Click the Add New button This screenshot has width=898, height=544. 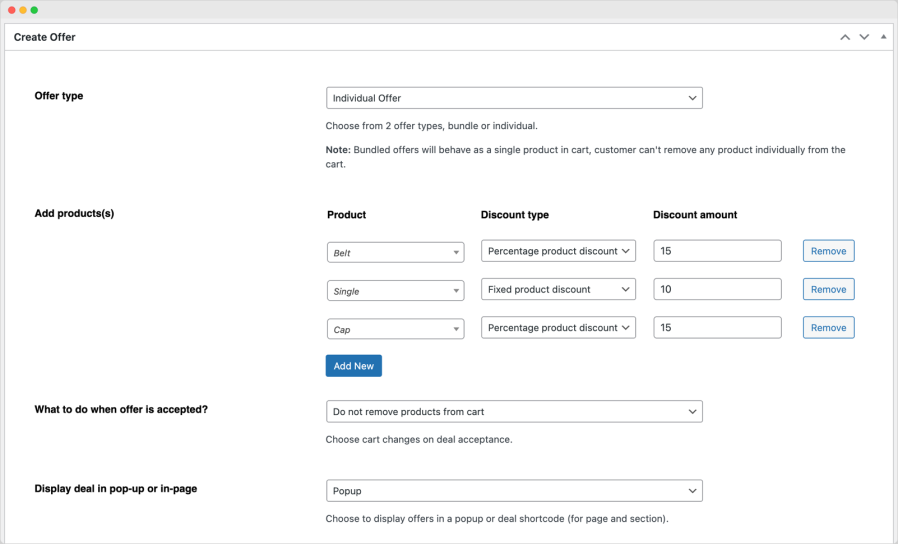tap(353, 366)
